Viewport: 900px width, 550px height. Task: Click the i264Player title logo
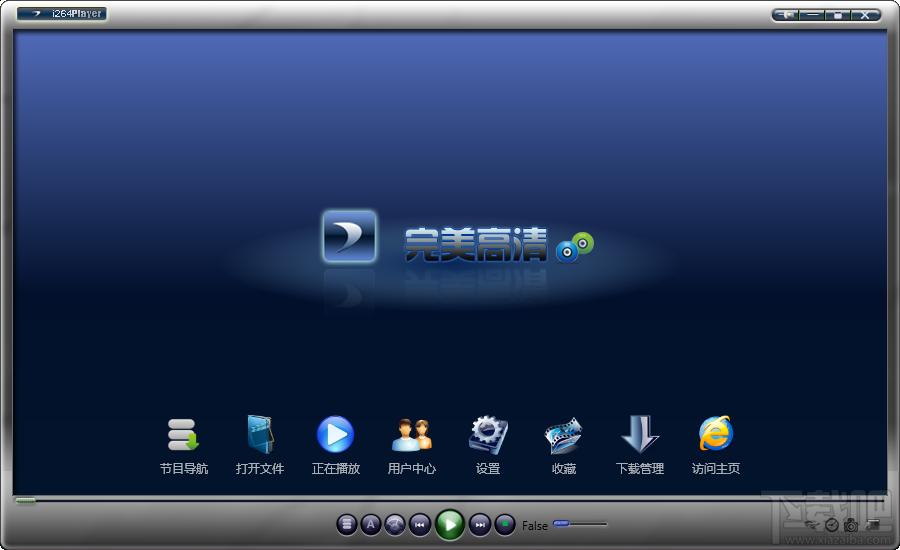(62, 13)
